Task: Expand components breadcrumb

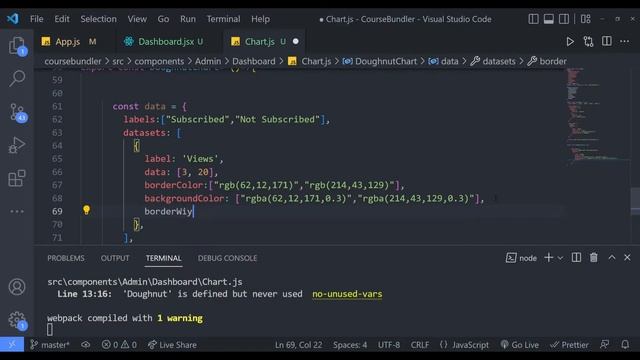Action: point(159,61)
